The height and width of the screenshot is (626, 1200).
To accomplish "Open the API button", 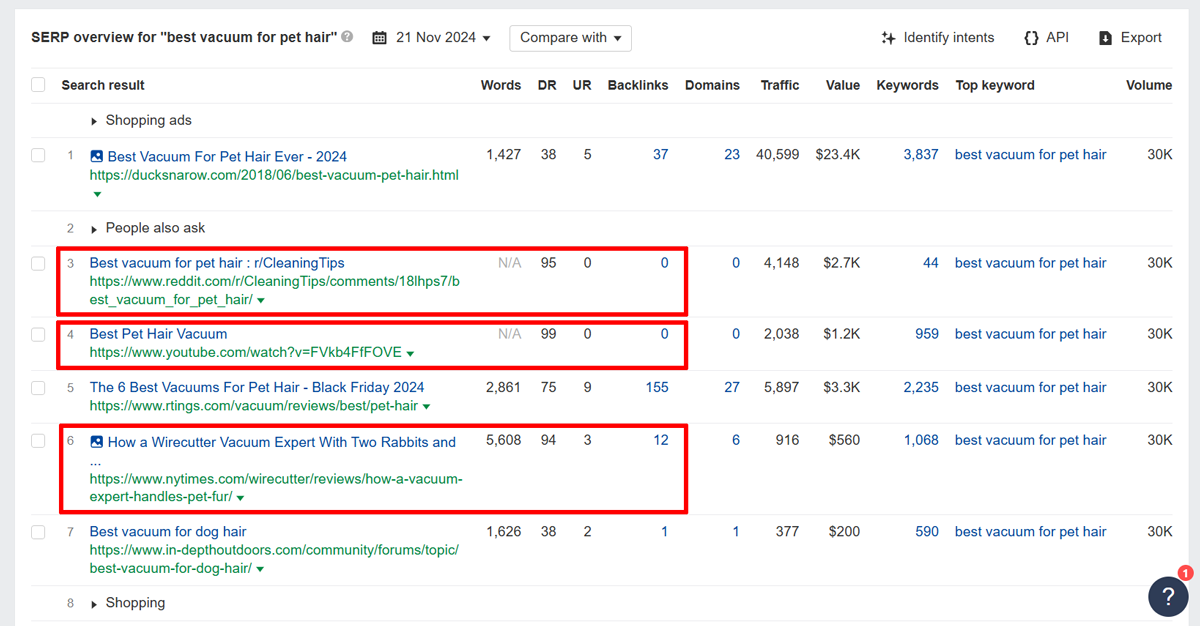I will tap(1046, 38).
